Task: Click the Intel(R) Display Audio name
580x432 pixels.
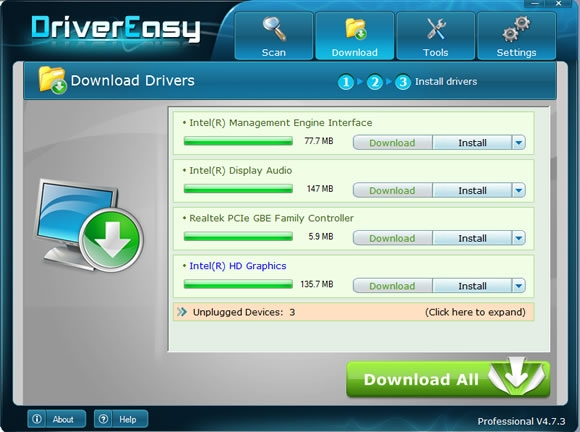Action: [x=240, y=171]
